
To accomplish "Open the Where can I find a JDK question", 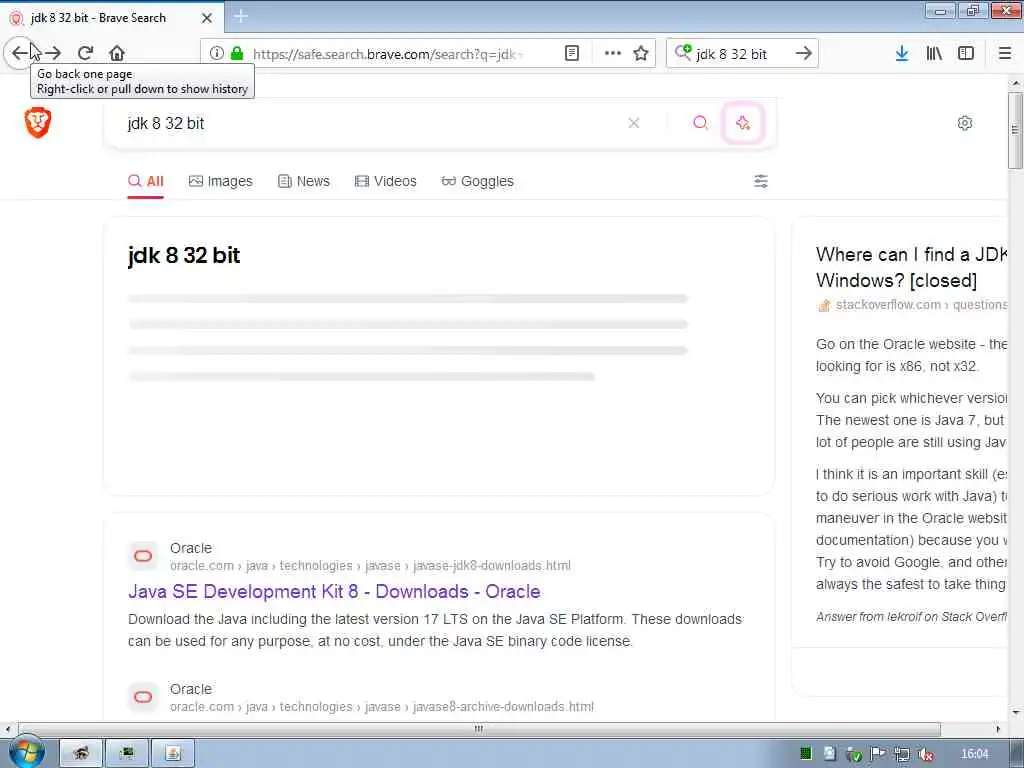I will [x=911, y=267].
